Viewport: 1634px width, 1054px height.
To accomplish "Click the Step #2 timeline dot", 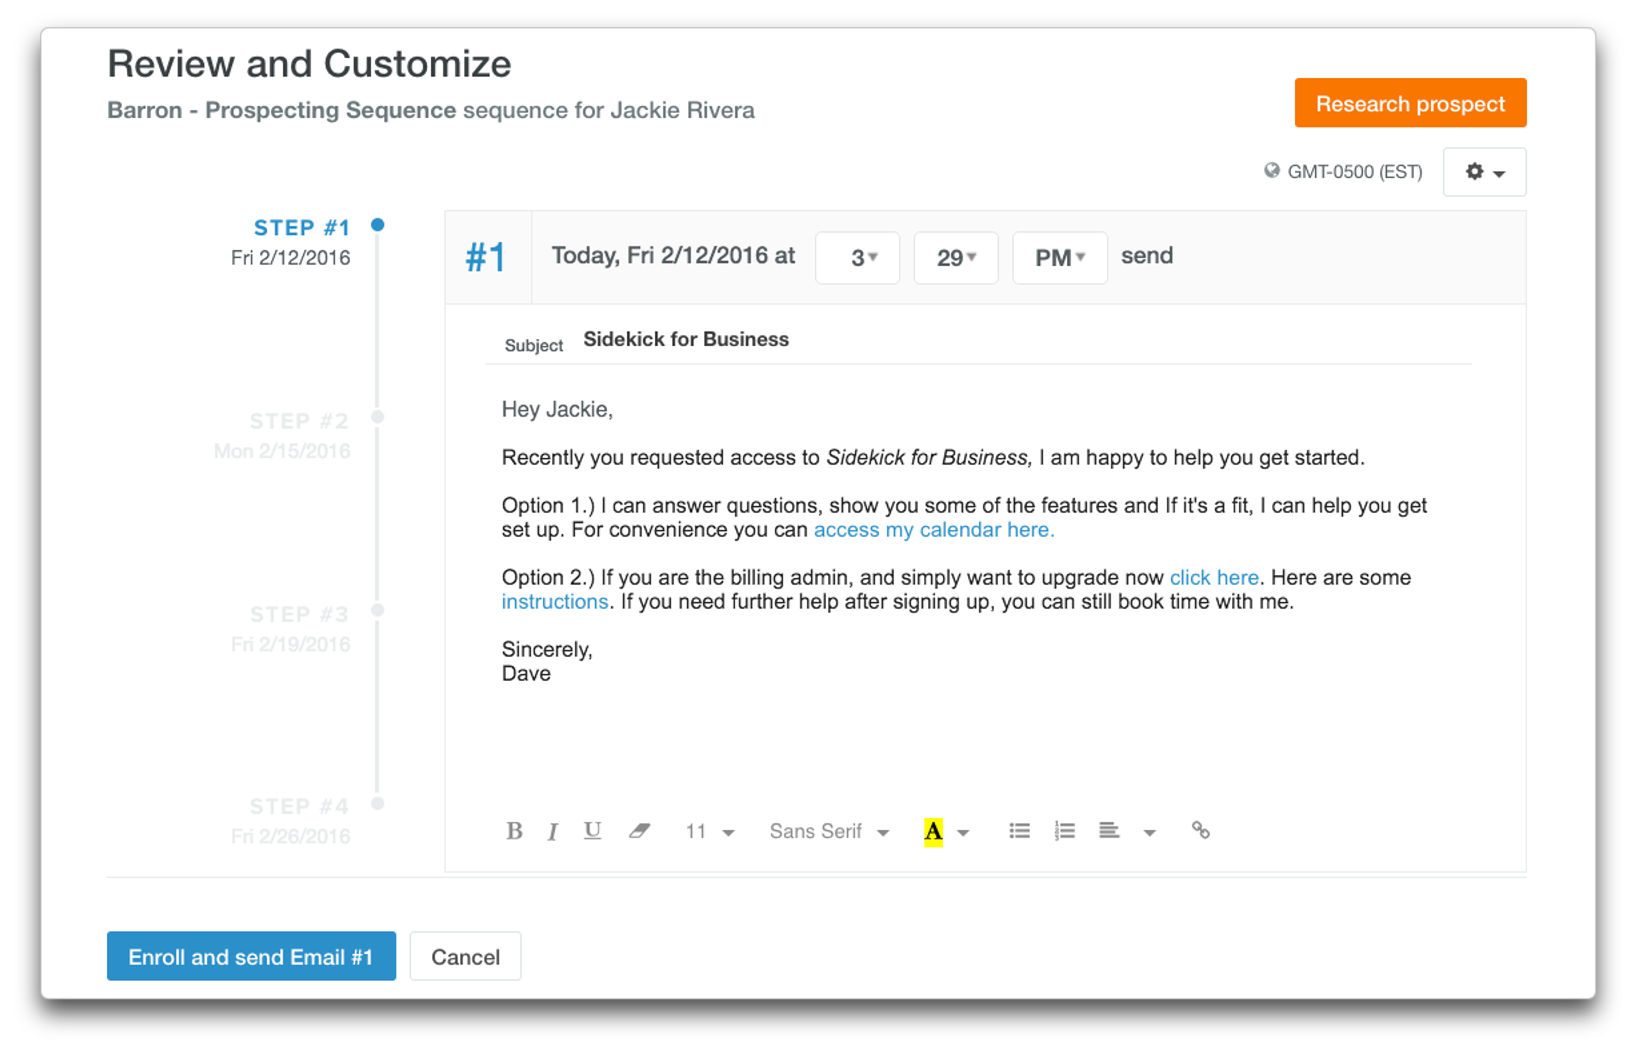I will 378,417.
